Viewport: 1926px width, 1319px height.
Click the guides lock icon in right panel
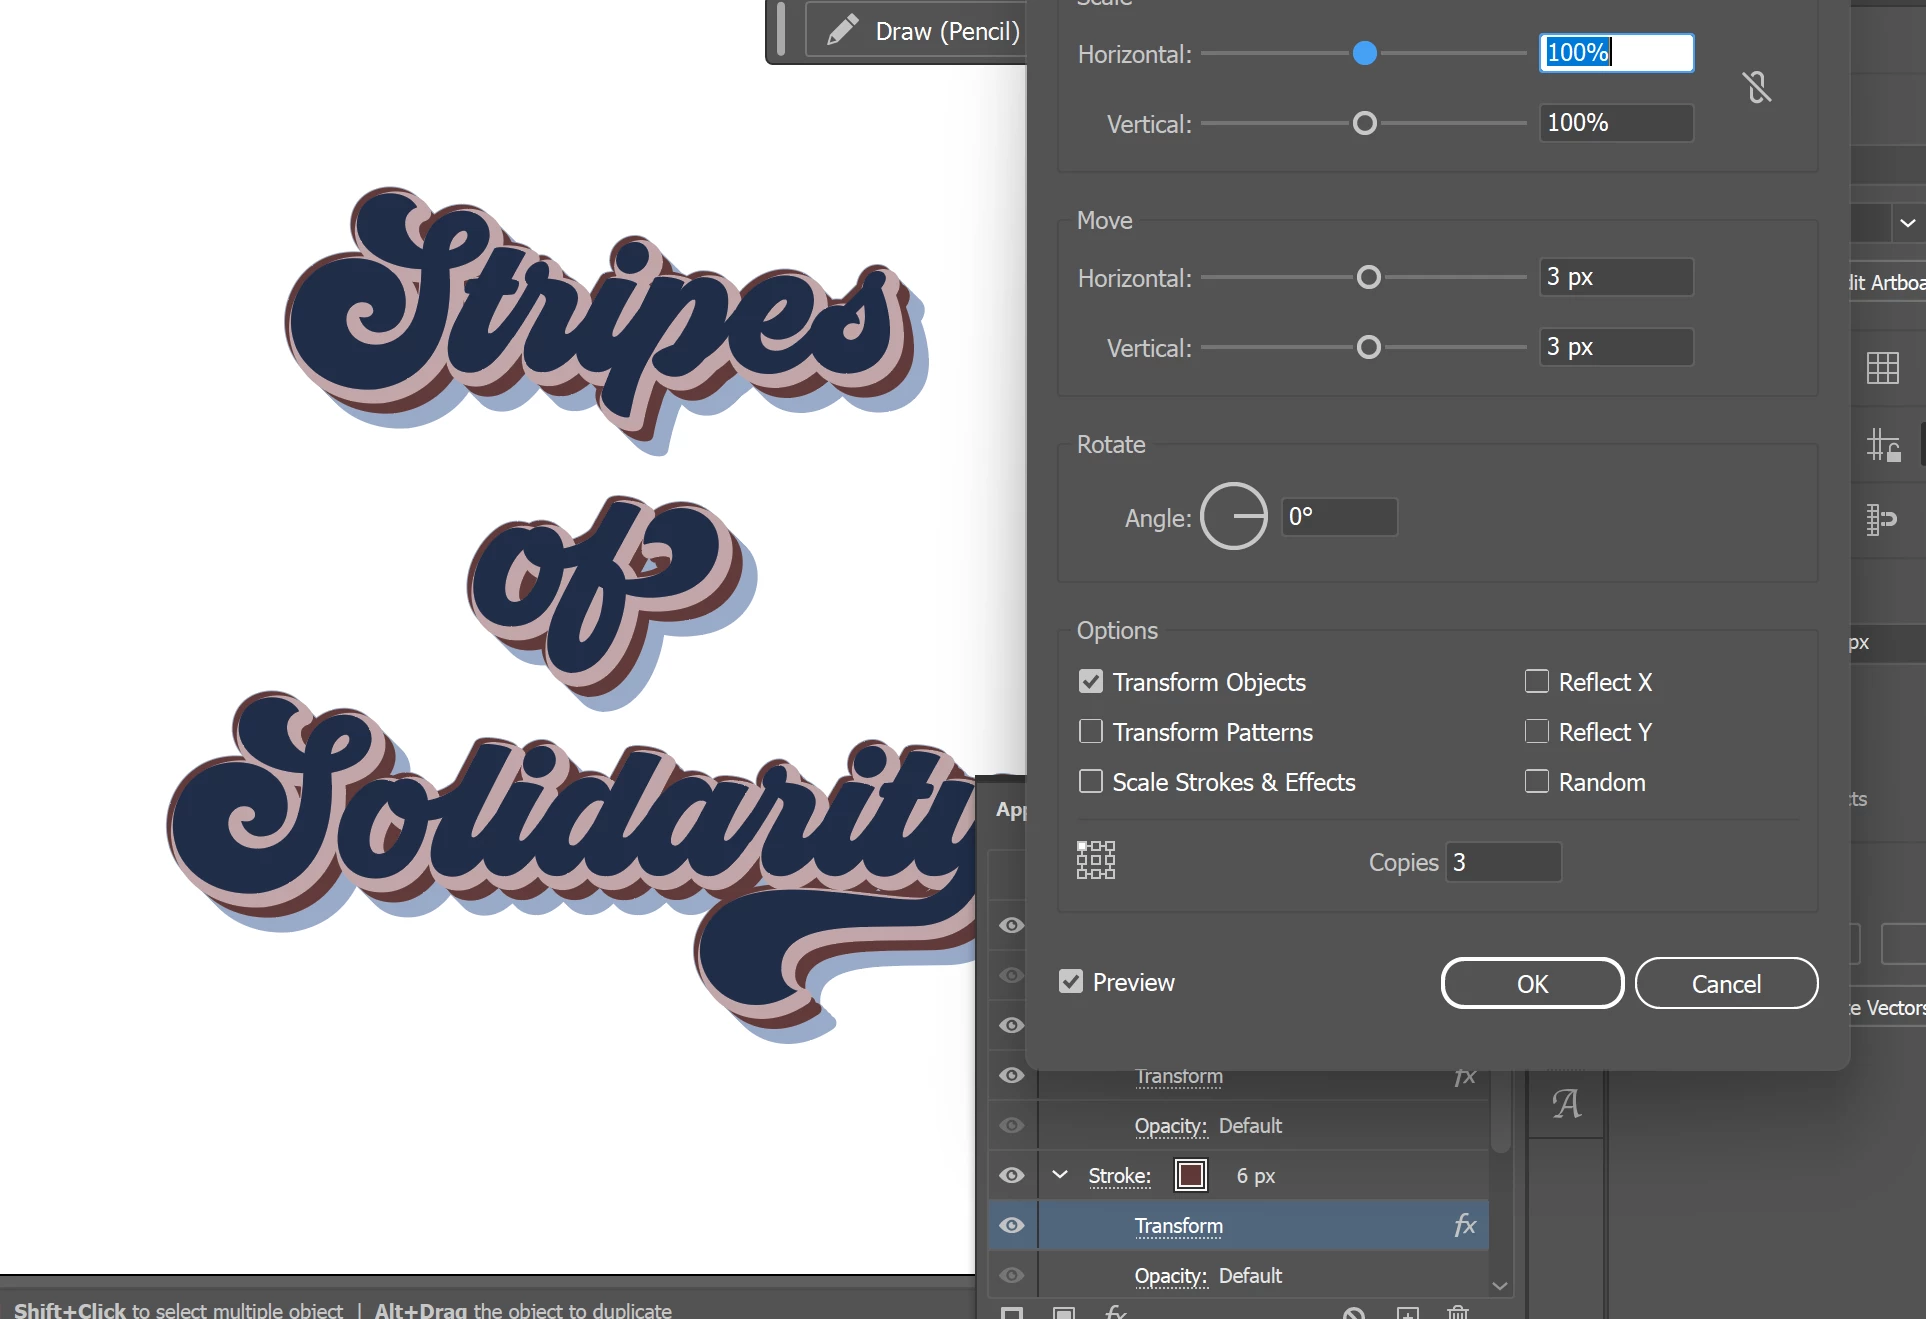point(1882,445)
